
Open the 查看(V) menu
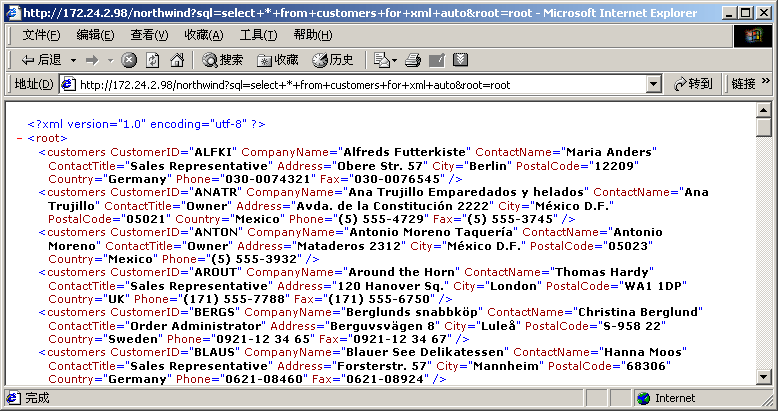(149, 35)
